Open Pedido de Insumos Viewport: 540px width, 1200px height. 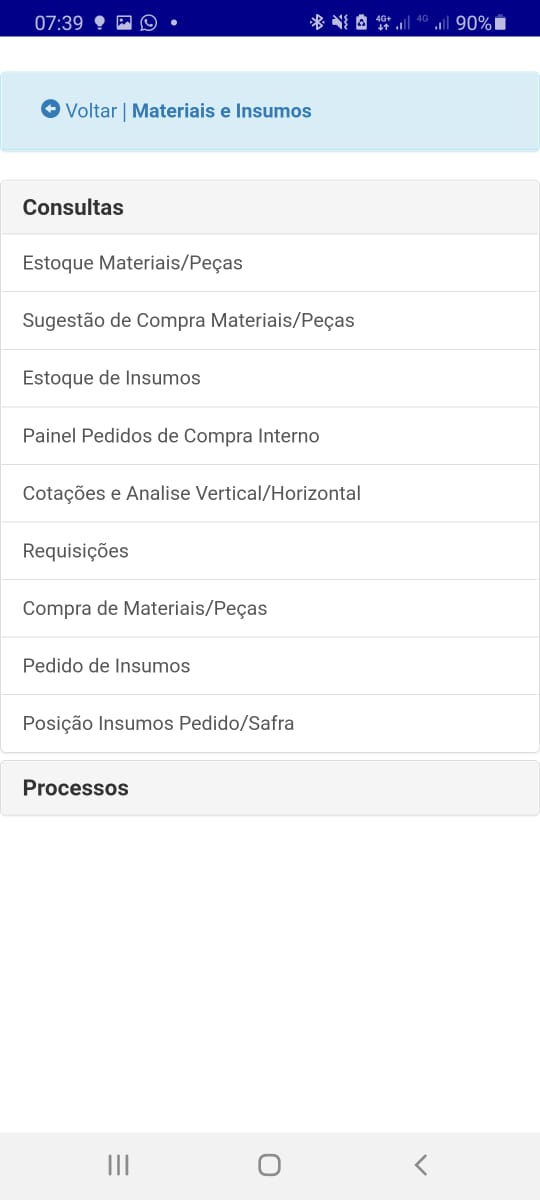(x=270, y=666)
